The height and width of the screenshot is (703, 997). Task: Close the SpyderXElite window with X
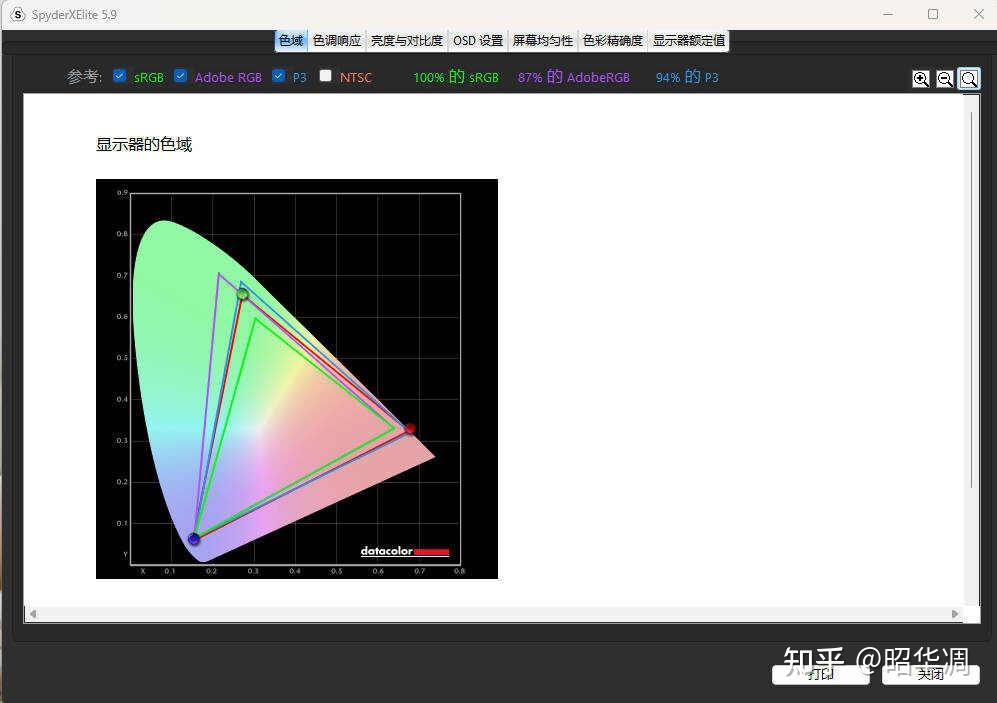tap(979, 14)
